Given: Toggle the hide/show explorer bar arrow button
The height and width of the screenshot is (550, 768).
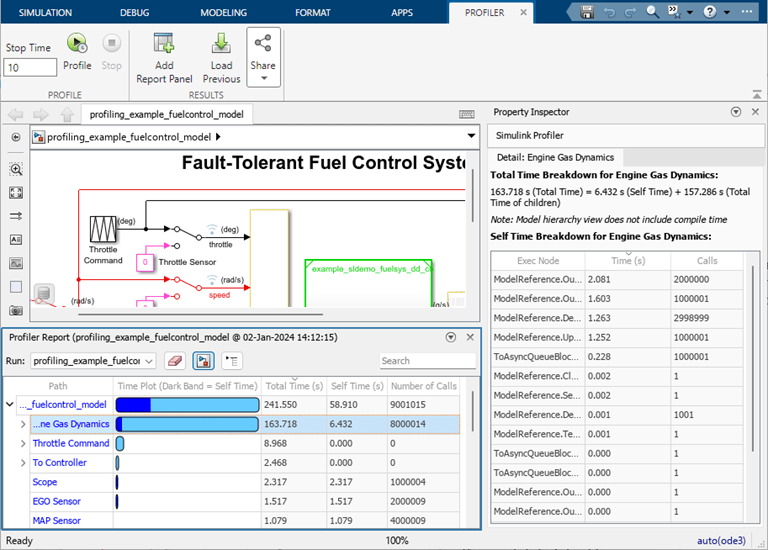Looking at the screenshot, I should point(15,137).
